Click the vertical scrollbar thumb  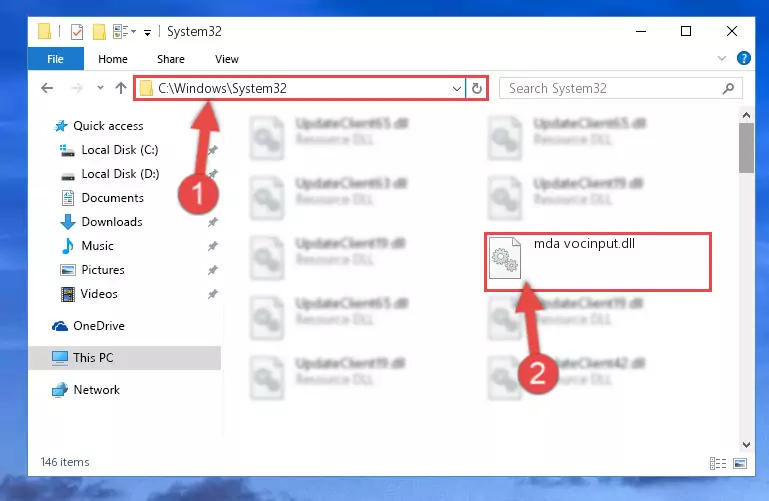click(x=746, y=148)
